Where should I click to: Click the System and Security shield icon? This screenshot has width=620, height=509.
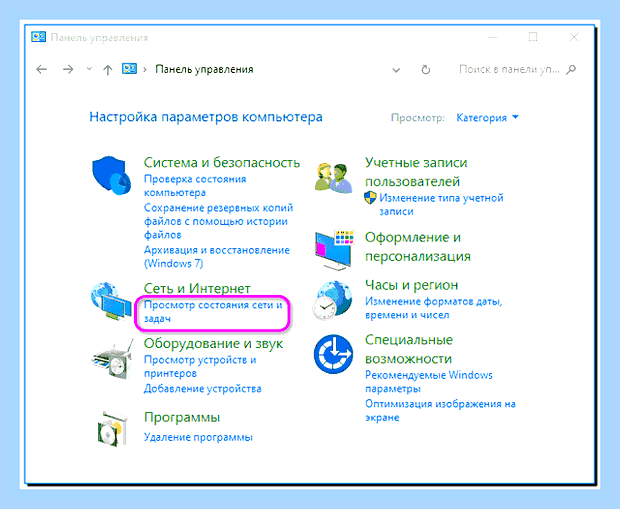tap(112, 176)
